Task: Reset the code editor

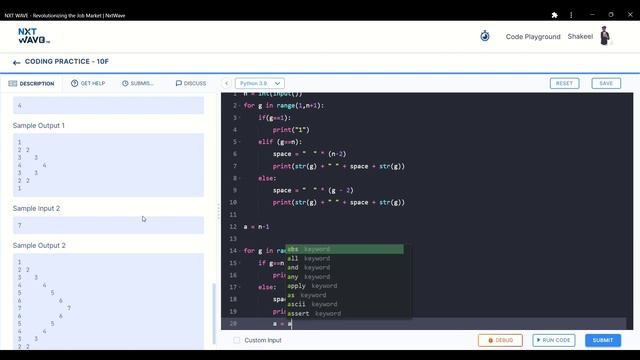Action: click(x=564, y=83)
